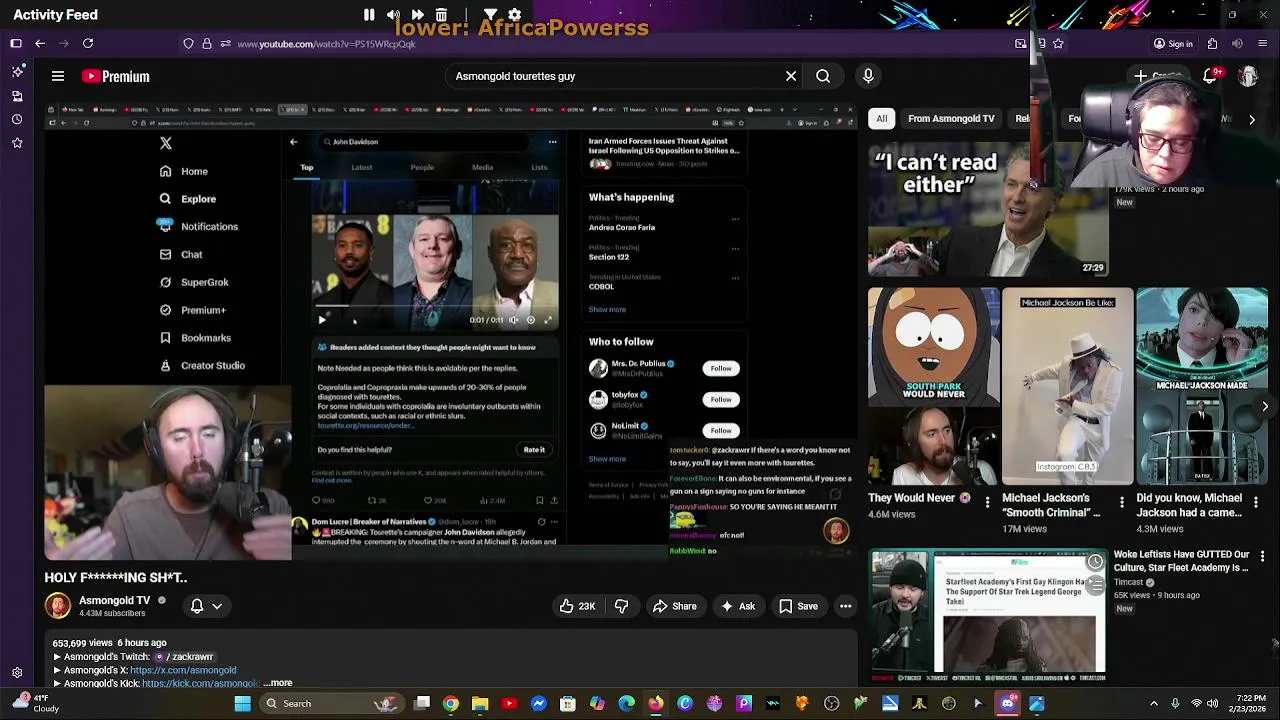Viewport: 1280px width, 720px height.
Task: Click the shield tracker-protection icon
Action: click(188, 44)
